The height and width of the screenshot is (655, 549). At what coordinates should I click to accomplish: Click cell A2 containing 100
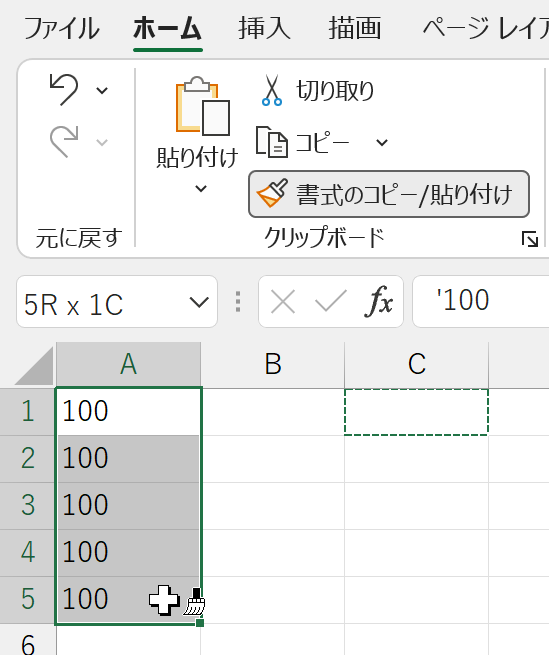coord(128,459)
